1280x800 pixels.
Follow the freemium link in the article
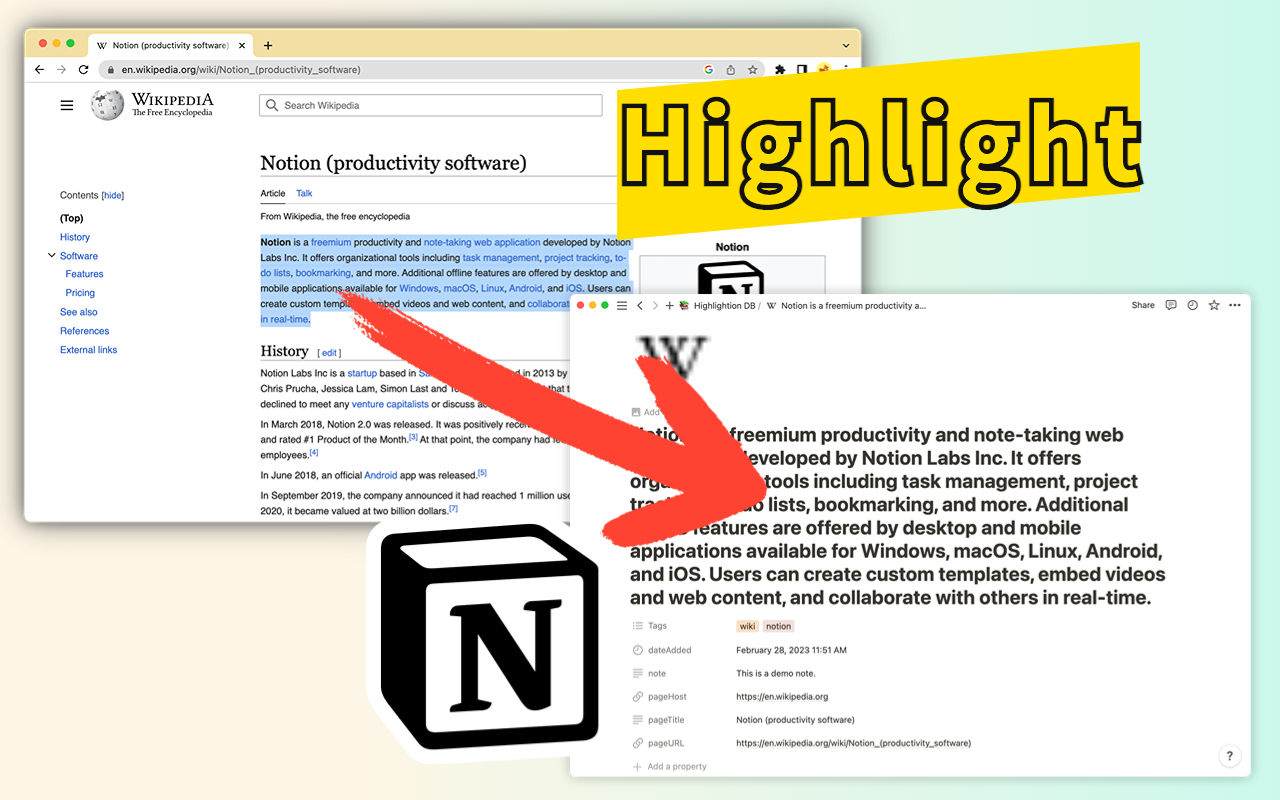pos(331,242)
